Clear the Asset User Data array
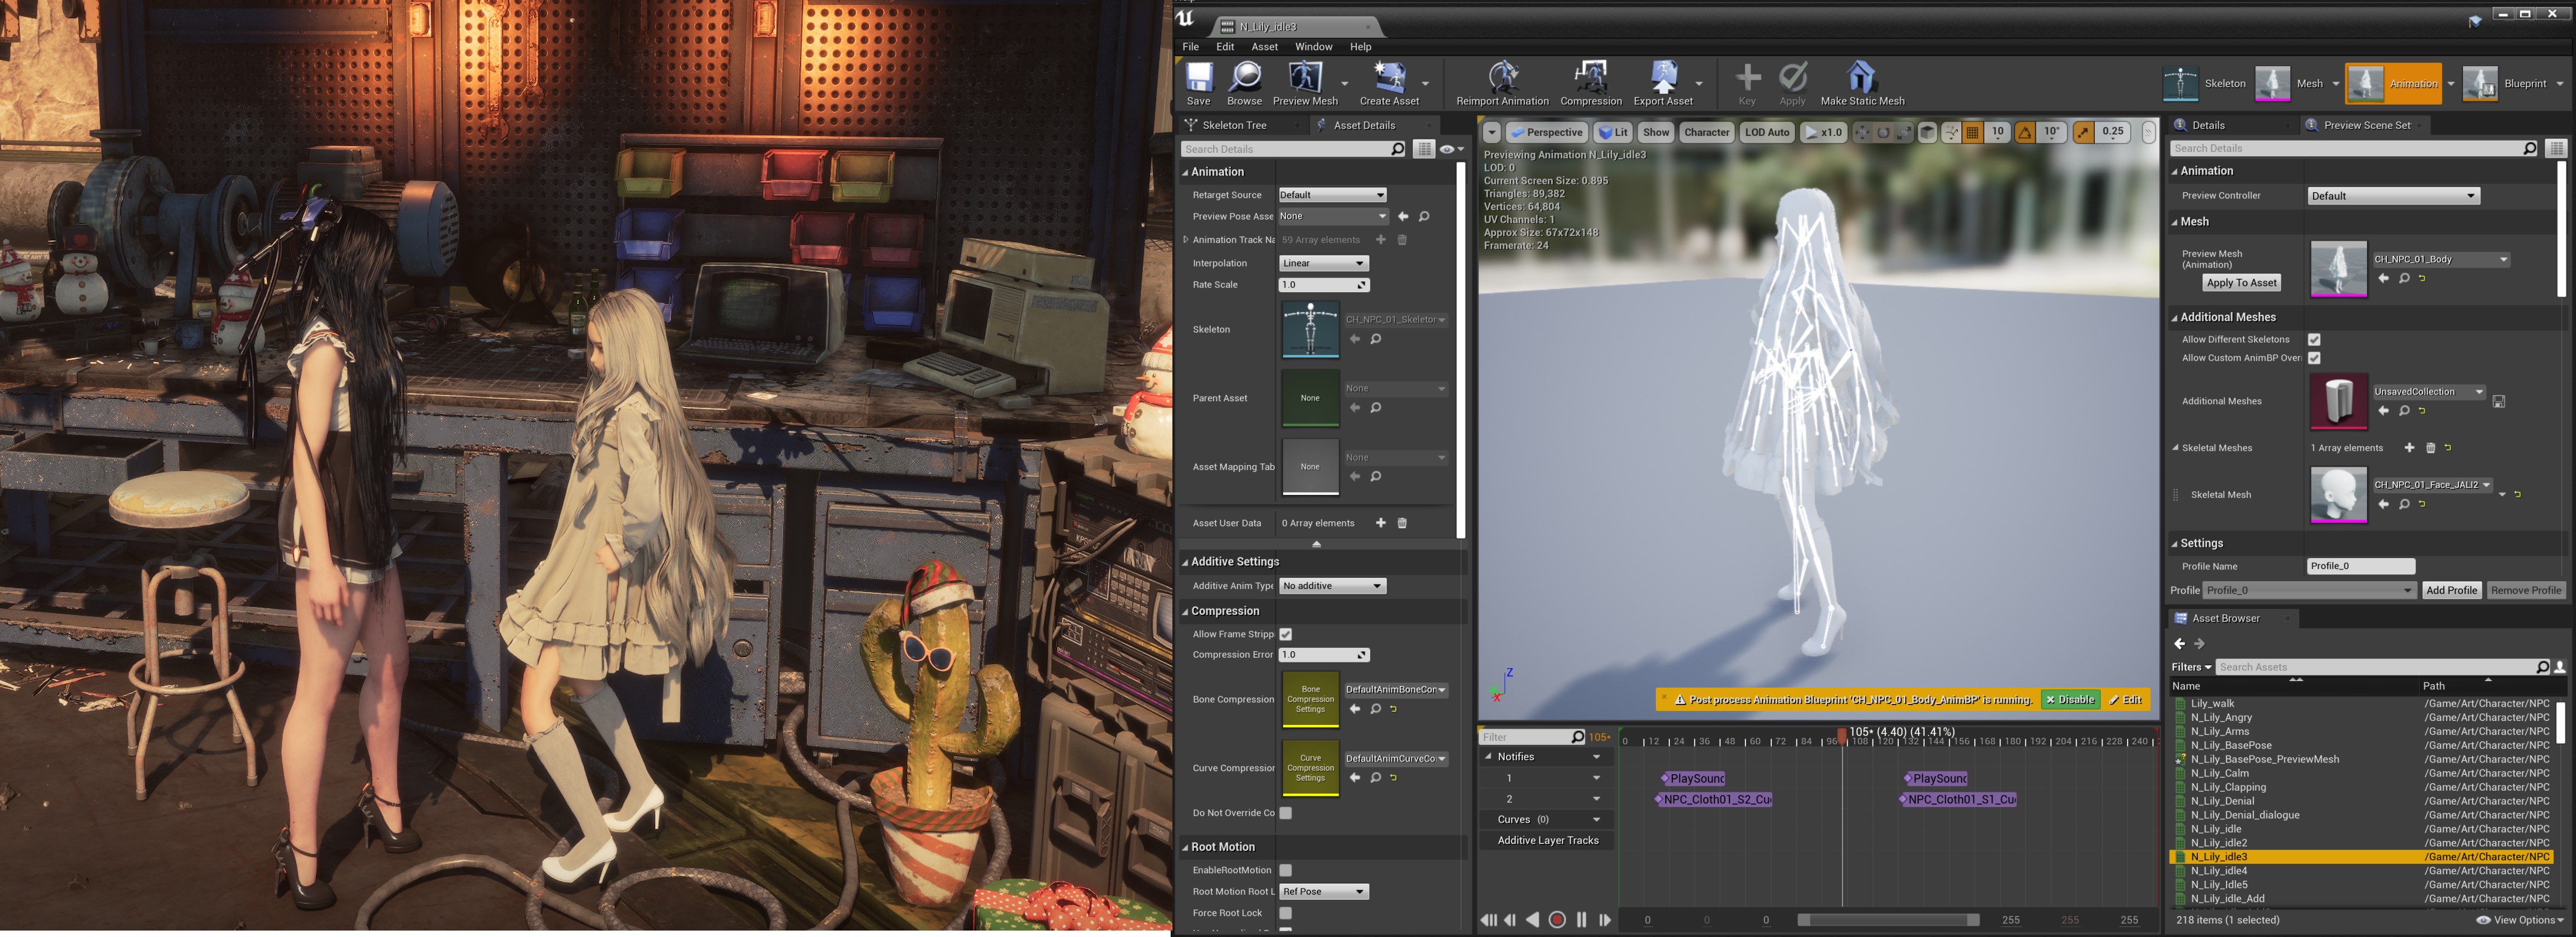The image size is (2576, 937). [1402, 523]
